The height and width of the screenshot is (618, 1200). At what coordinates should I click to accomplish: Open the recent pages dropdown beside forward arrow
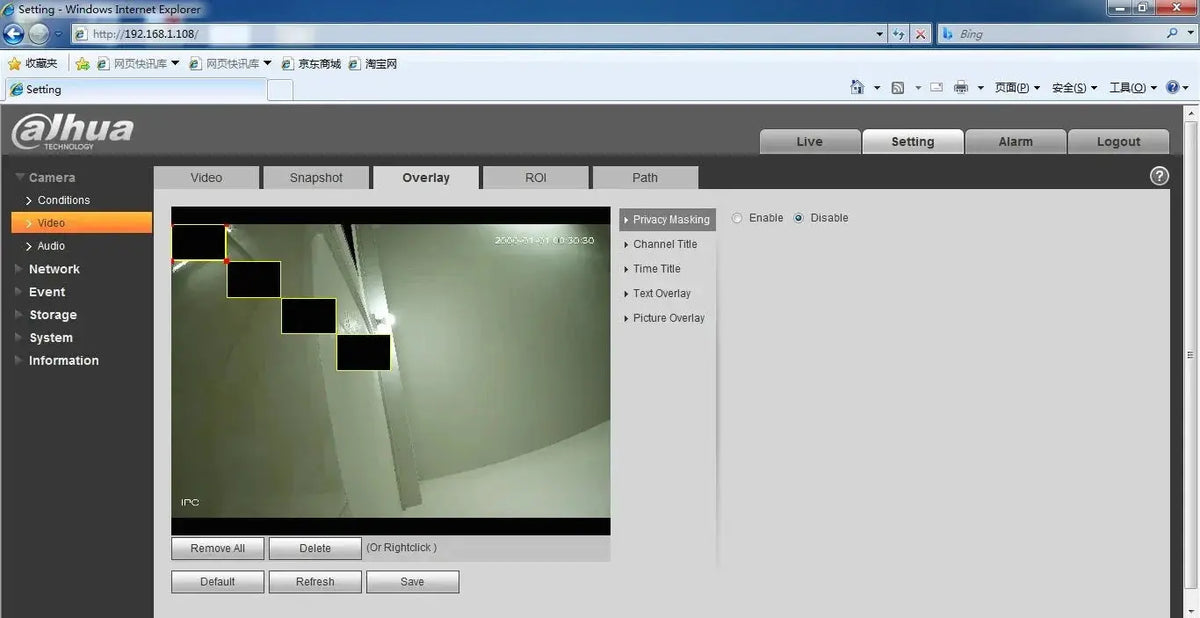tap(58, 34)
